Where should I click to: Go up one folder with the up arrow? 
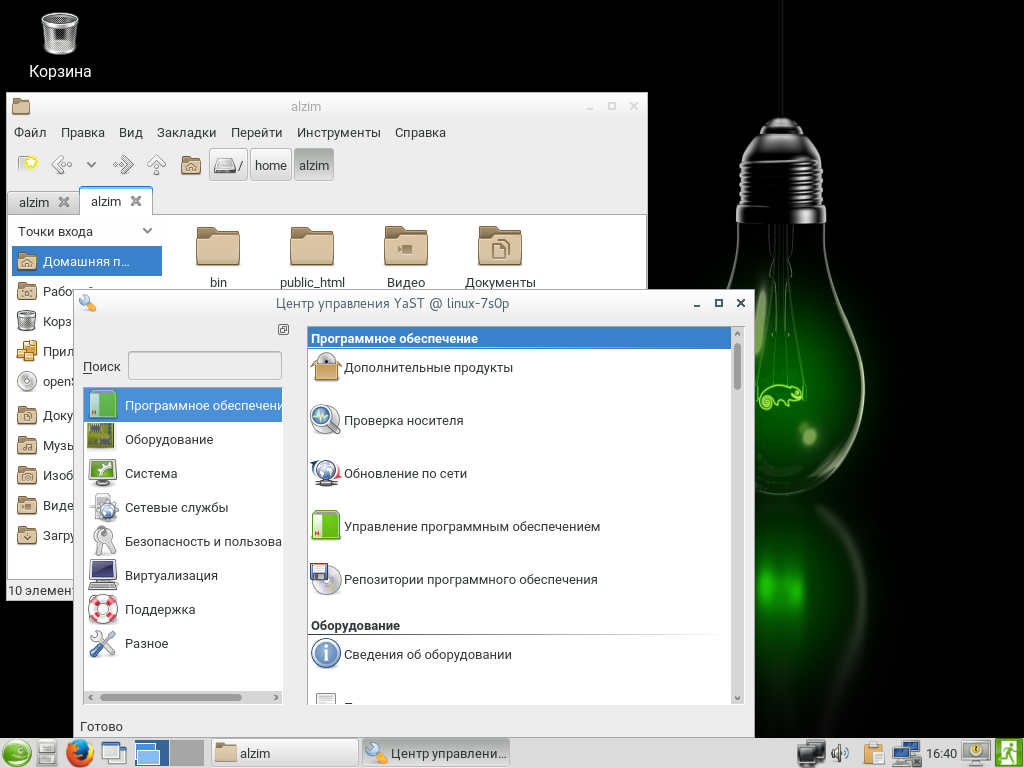click(156, 165)
